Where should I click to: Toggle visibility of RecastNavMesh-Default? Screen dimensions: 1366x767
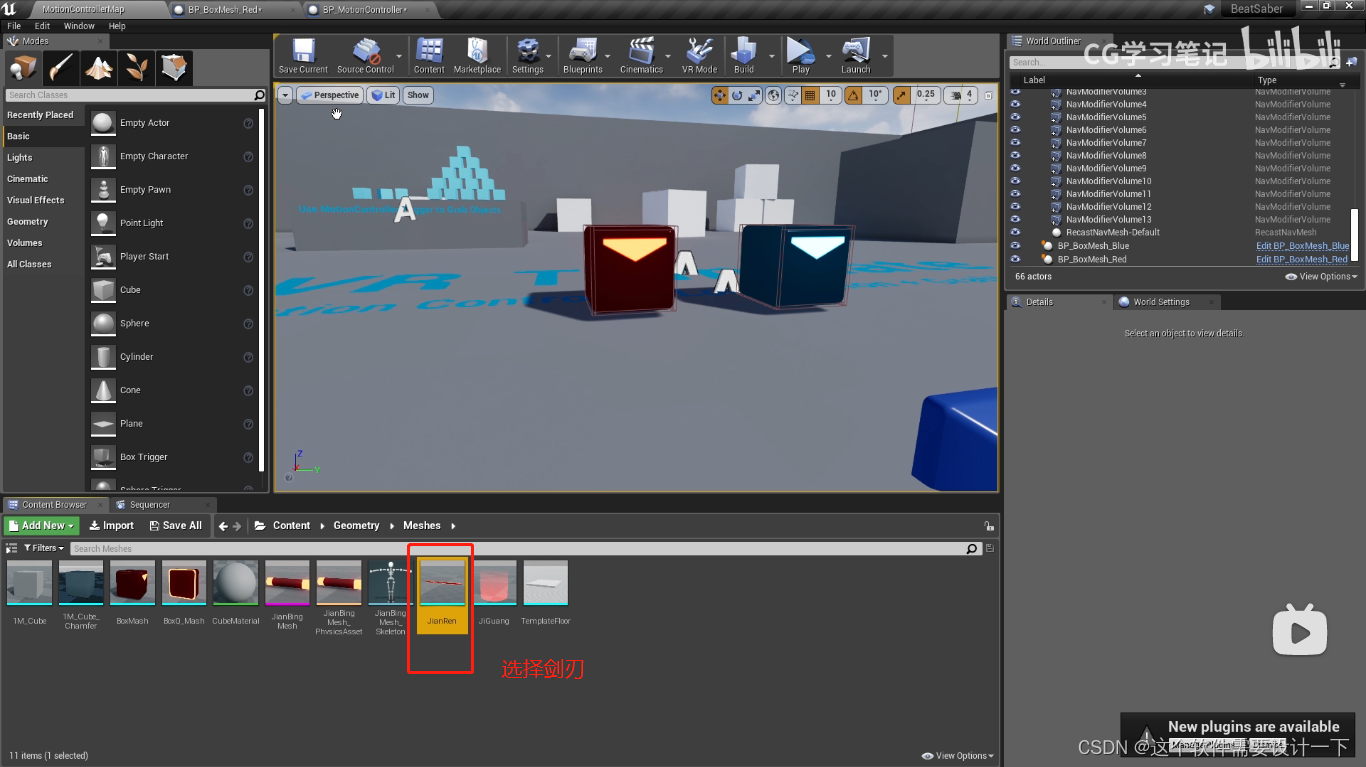click(x=1015, y=232)
